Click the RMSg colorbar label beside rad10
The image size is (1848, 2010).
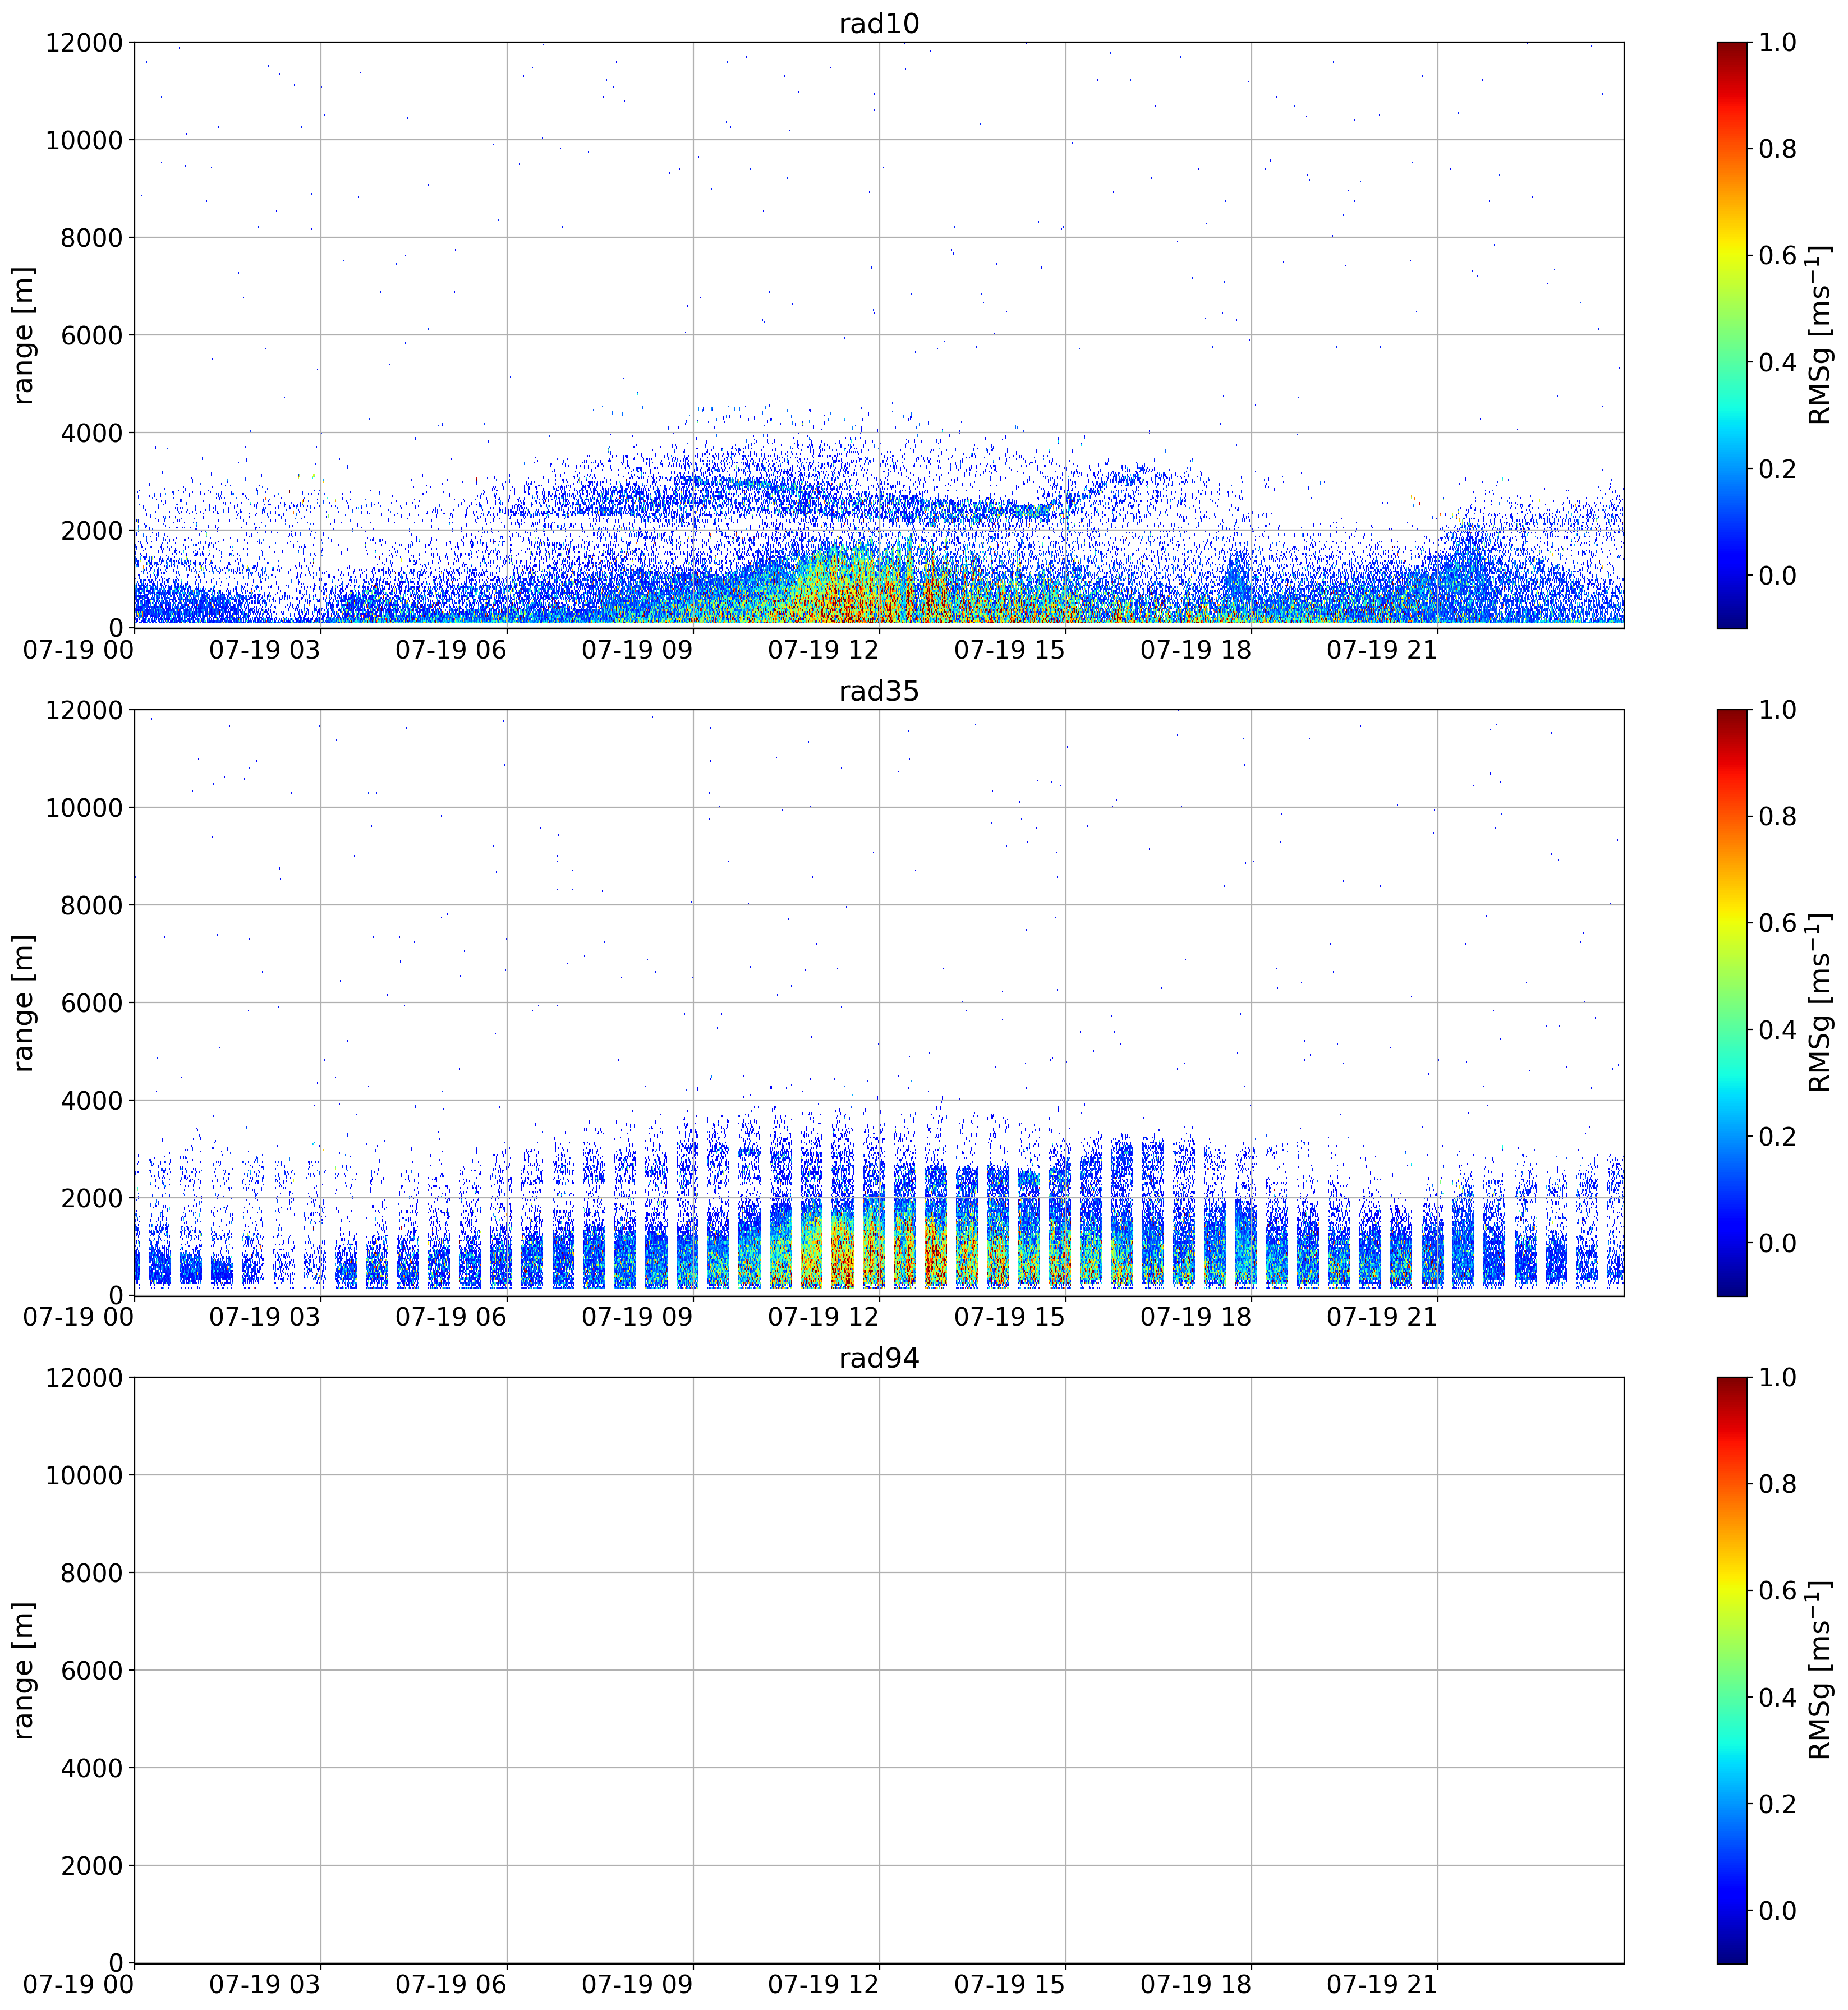point(1819,335)
